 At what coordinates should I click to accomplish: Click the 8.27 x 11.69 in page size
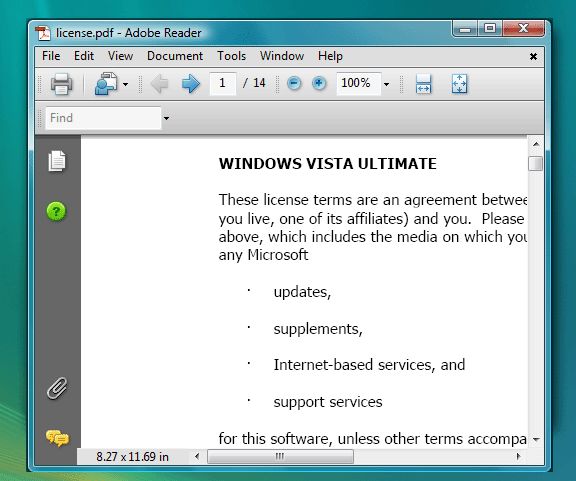point(132,456)
